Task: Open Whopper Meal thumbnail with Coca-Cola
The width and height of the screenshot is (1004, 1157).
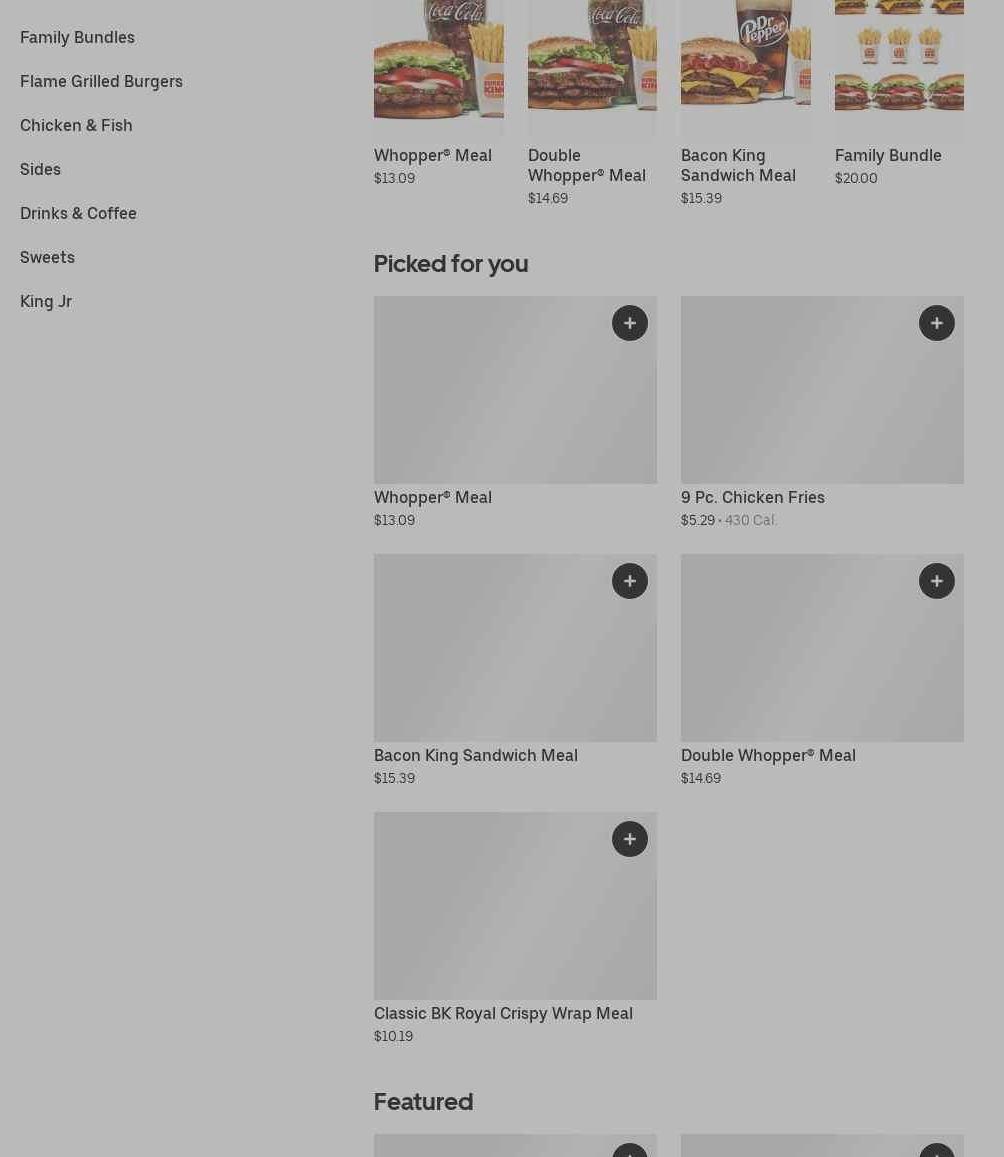Action: pyautogui.click(x=439, y=66)
